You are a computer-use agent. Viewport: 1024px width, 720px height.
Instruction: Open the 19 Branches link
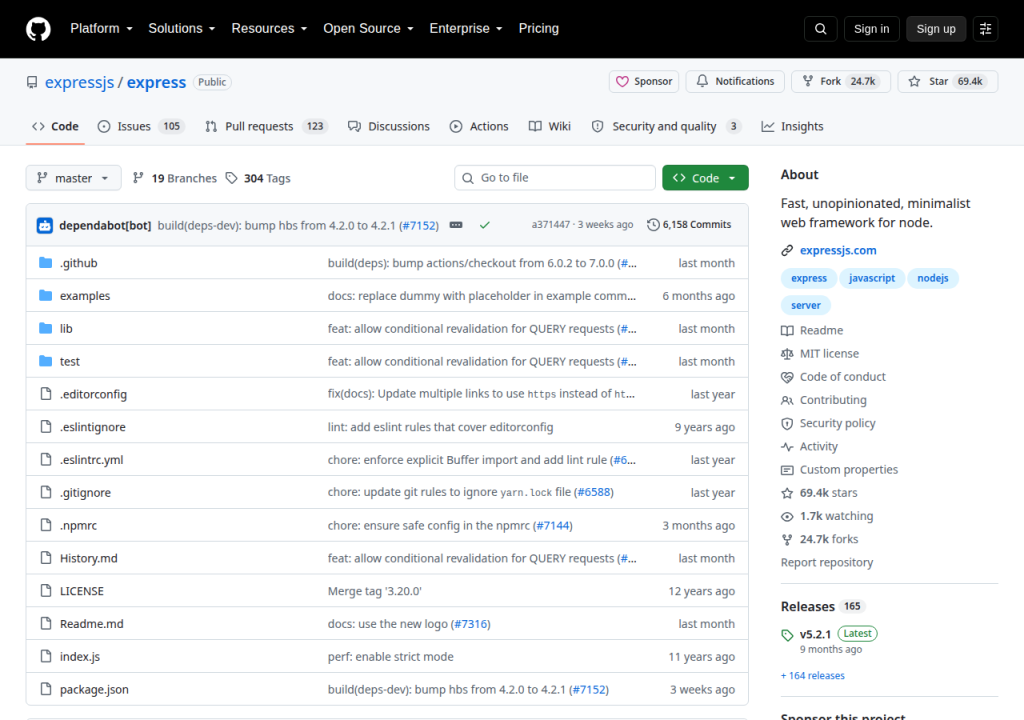[x=174, y=178]
